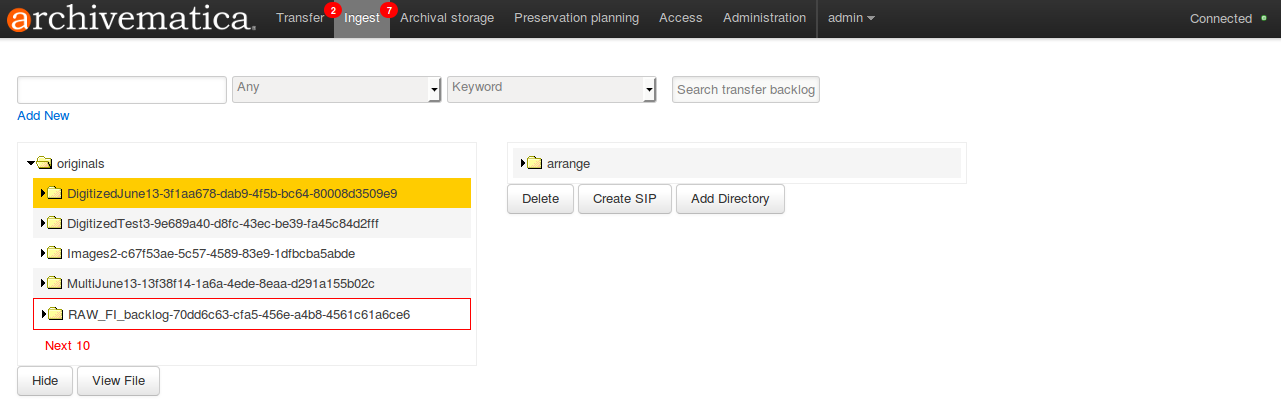Click the Images2 folder icon
The height and width of the screenshot is (413, 1281).
(55, 253)
